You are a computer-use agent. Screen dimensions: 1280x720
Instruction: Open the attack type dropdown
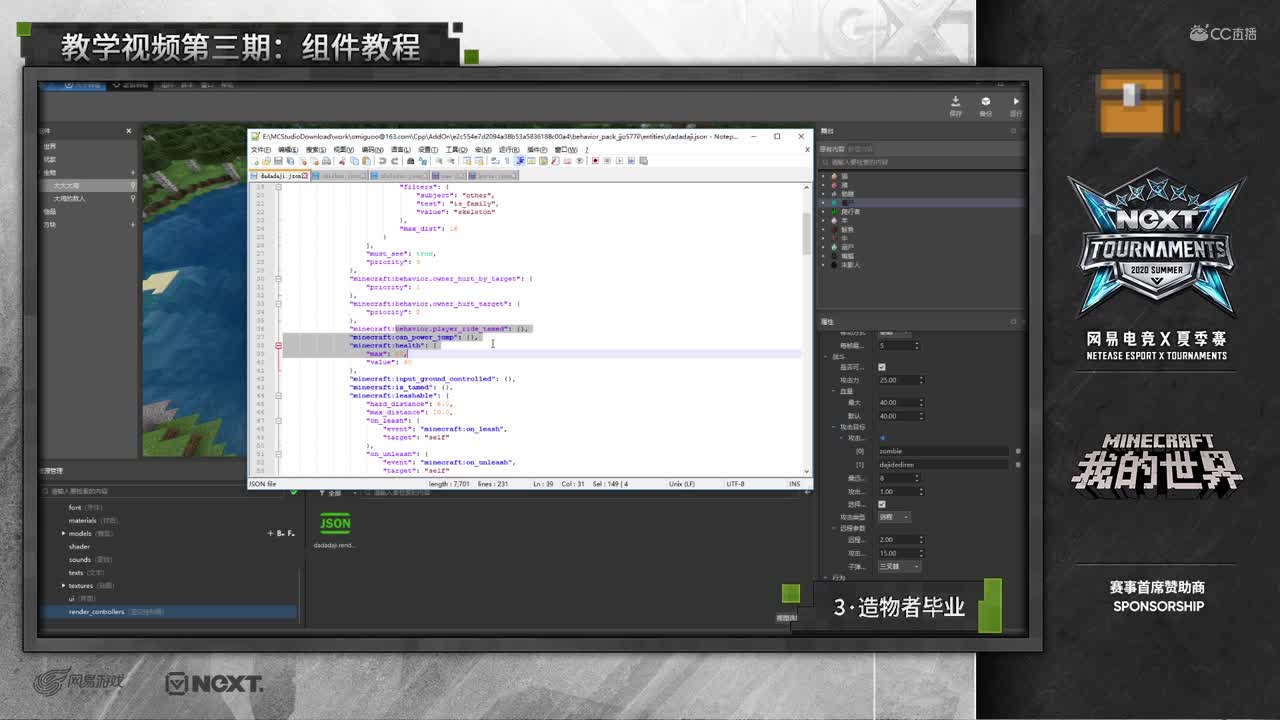click(x=893, y=517)
